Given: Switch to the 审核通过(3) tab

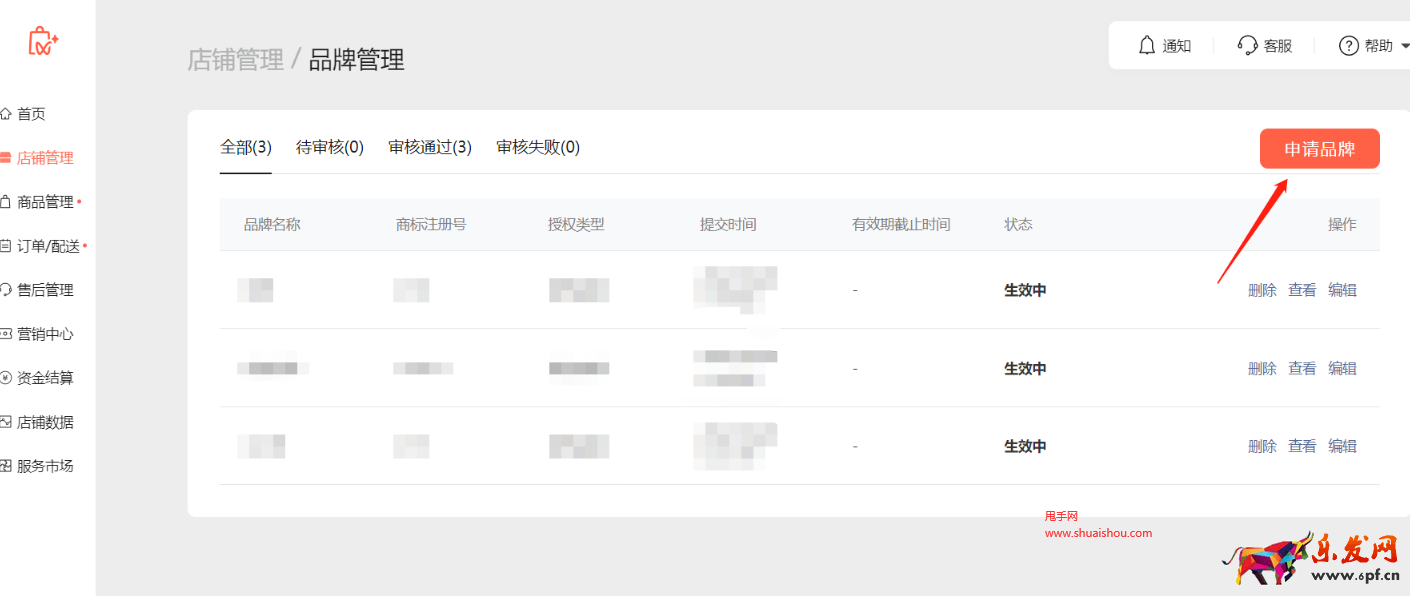Looking at the screenshot, I should click(430, 147).
